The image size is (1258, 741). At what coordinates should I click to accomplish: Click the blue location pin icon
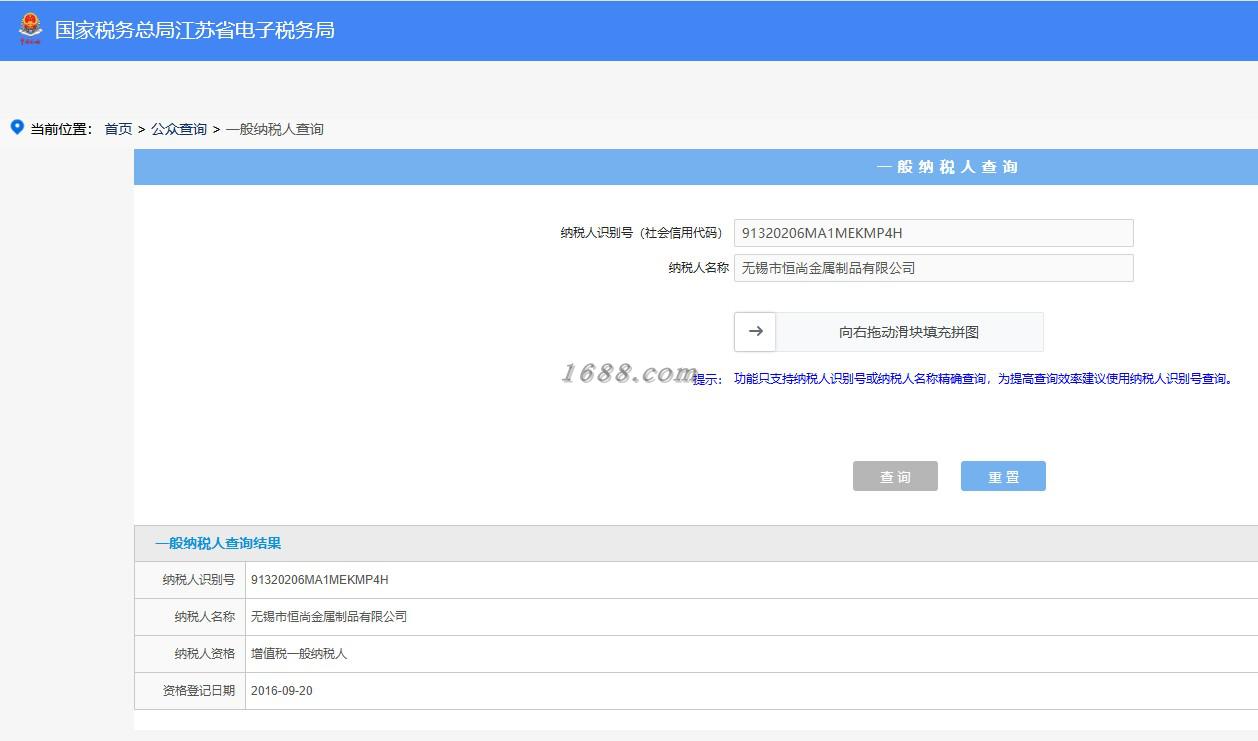17,127
